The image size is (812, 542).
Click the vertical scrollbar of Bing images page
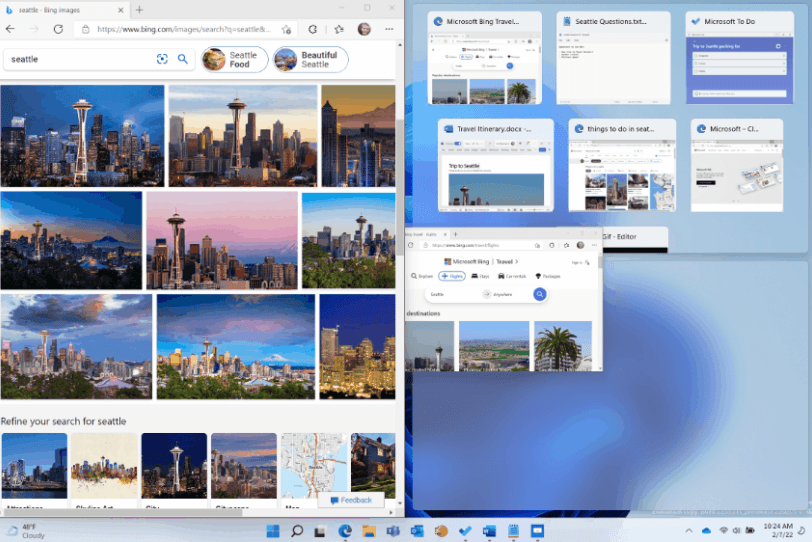click(x=399, y=186)
